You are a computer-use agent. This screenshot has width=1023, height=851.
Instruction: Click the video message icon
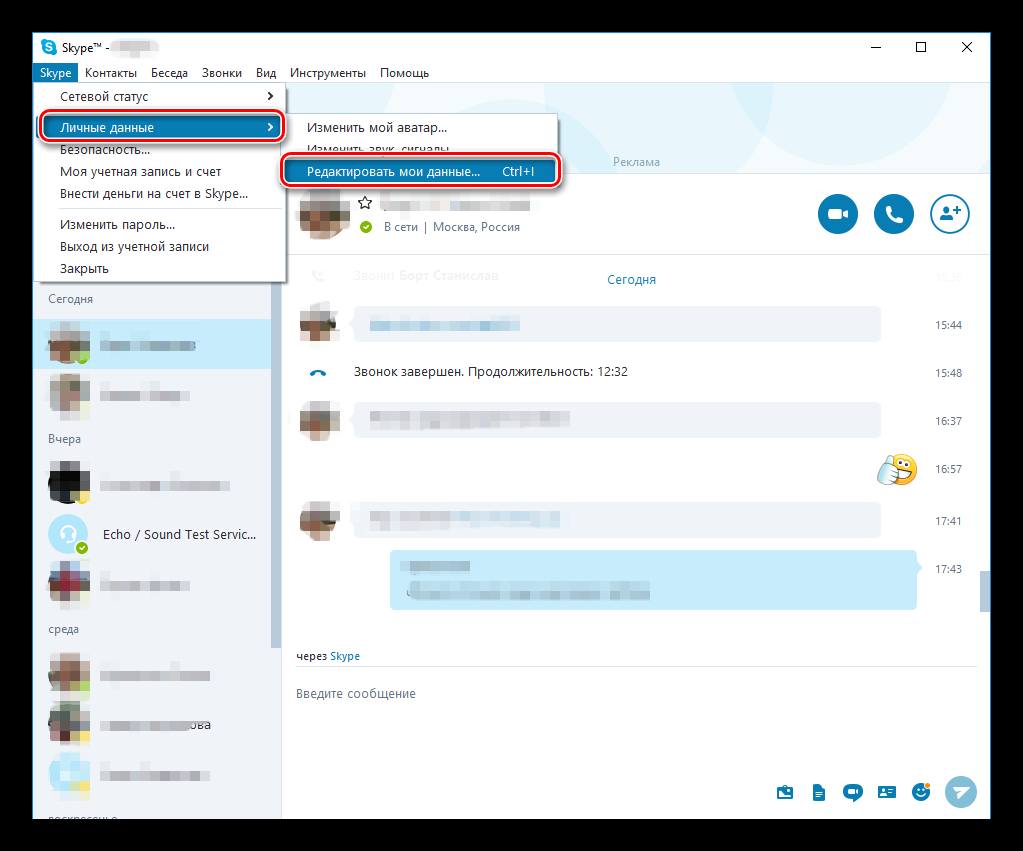(853, 792)
